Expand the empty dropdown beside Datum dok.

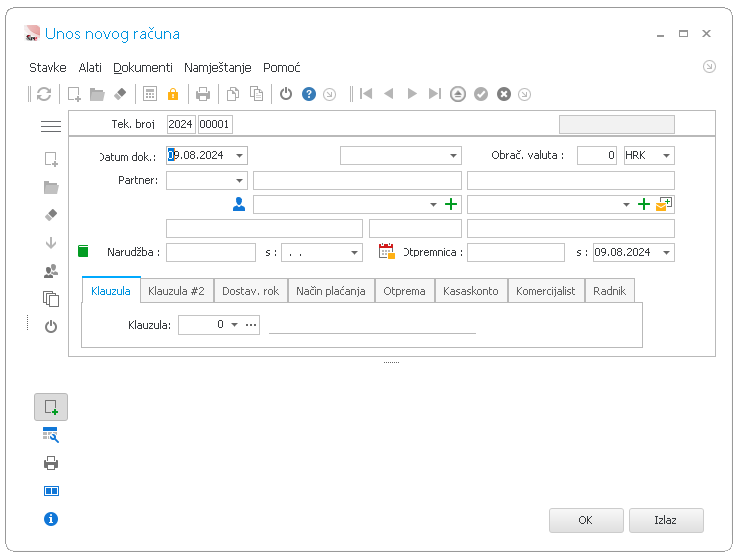point(453,156)
